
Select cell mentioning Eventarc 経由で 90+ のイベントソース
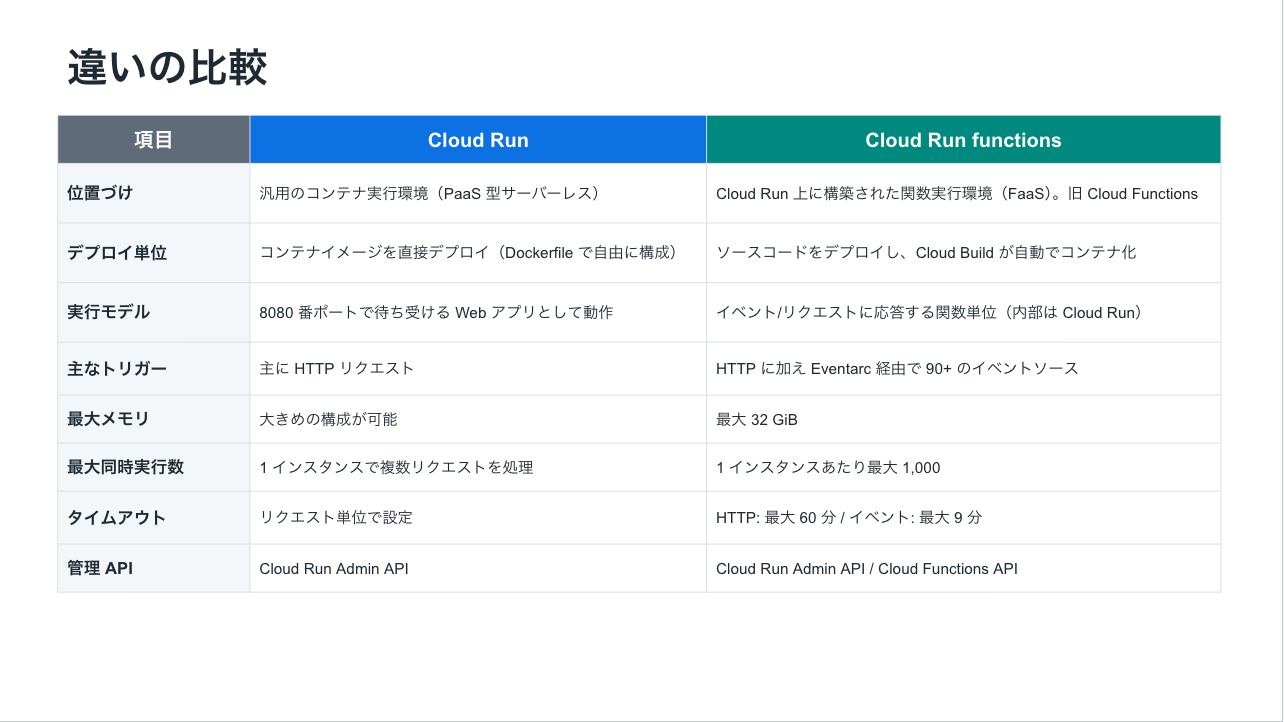(x=964, y=369)
